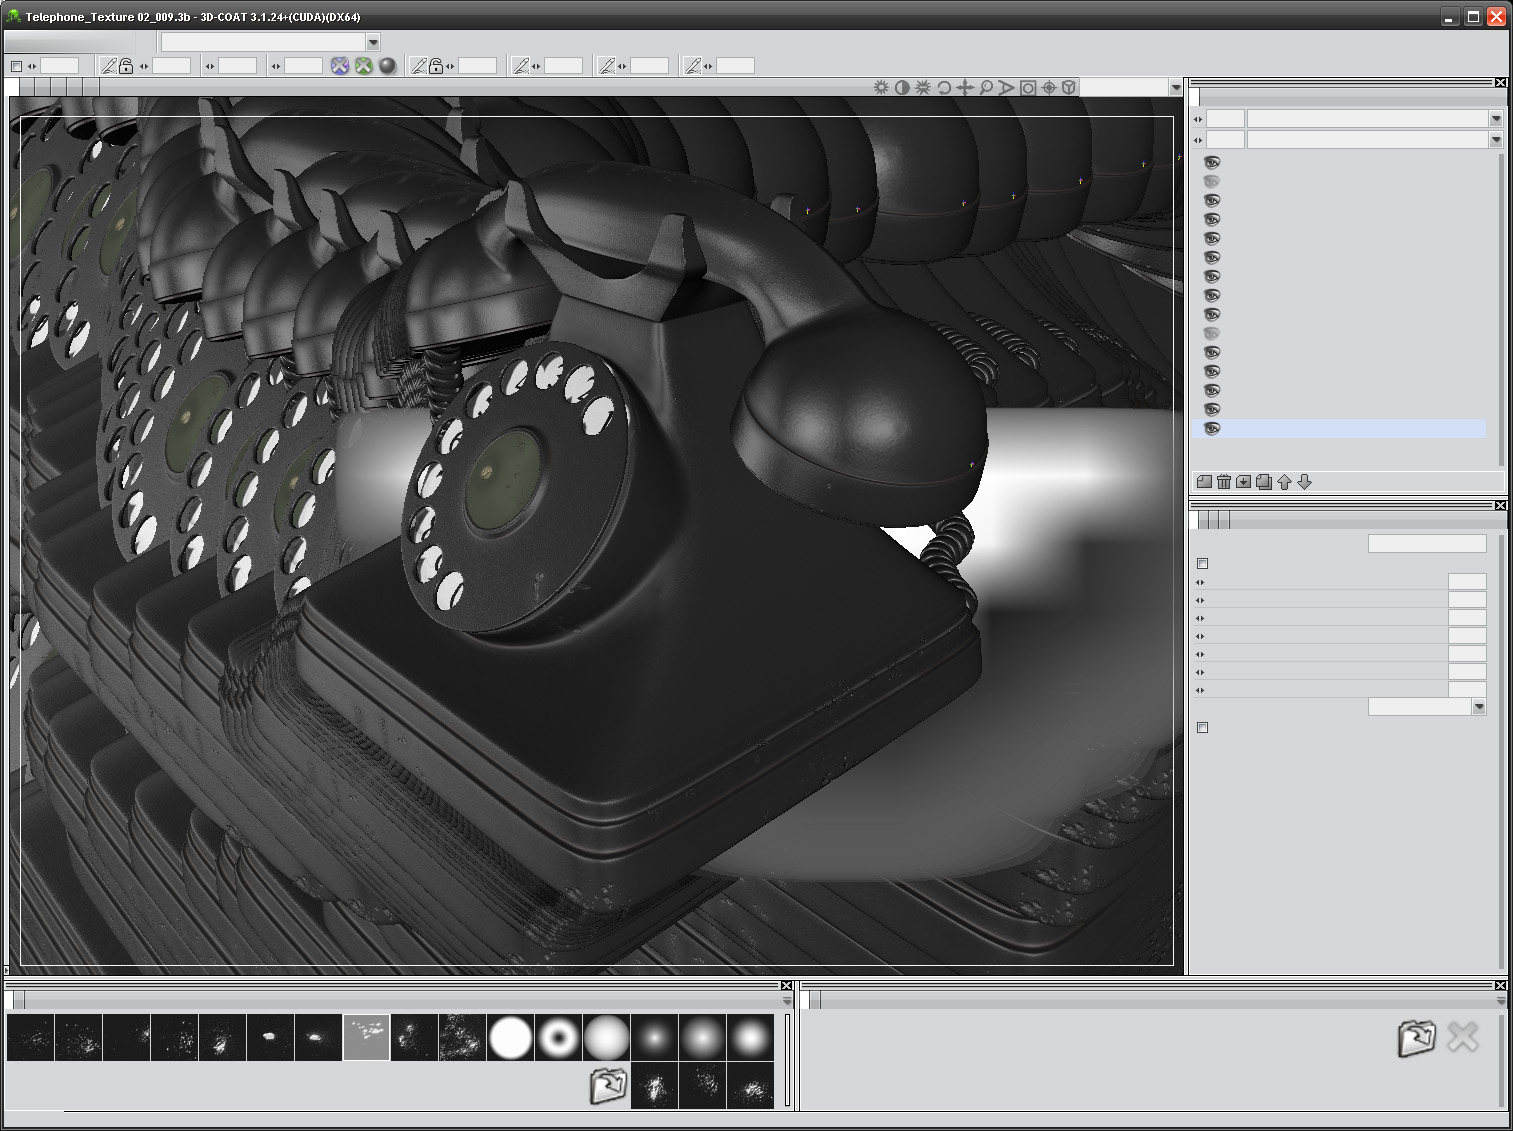Toggle visibility of the topmost layer's eye icon
The height and width of the screenshot is (1131, 1513).
pyautogui.click(x=1211, y=162)
